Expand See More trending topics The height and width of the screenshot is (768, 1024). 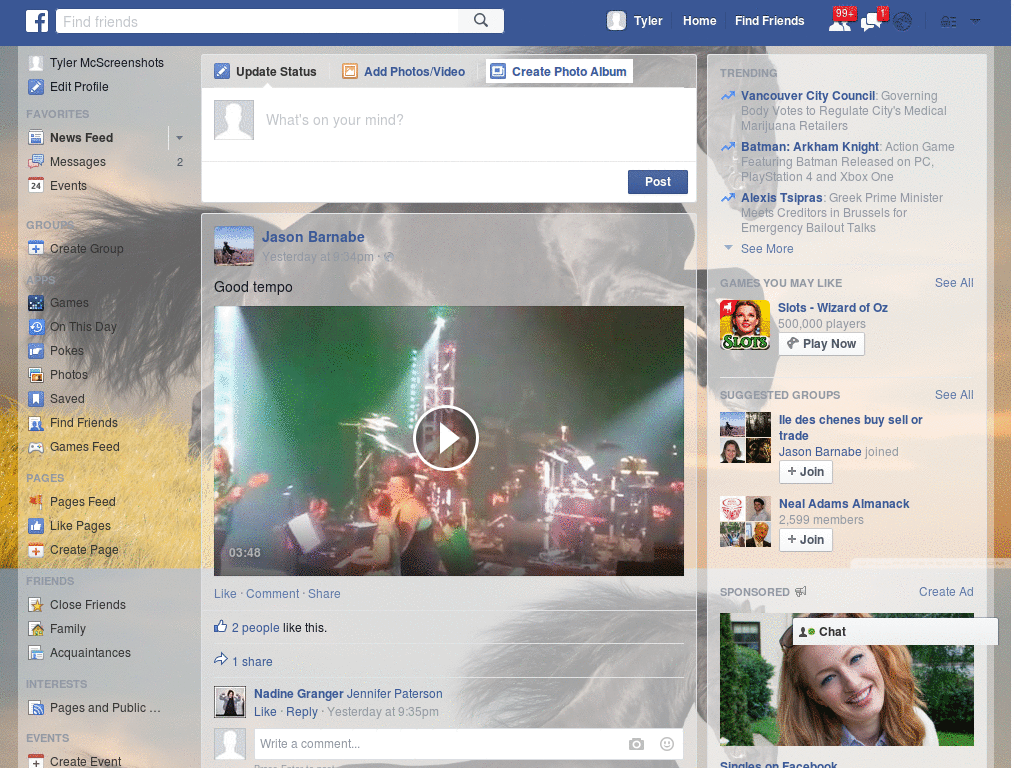point(767,249)
